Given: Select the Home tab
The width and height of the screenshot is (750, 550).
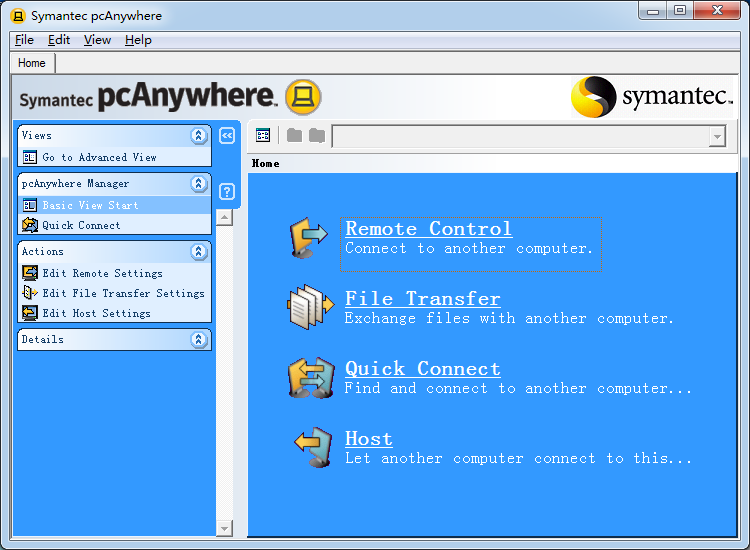Looking at the screenshot, I should click(x=32, y=63).
